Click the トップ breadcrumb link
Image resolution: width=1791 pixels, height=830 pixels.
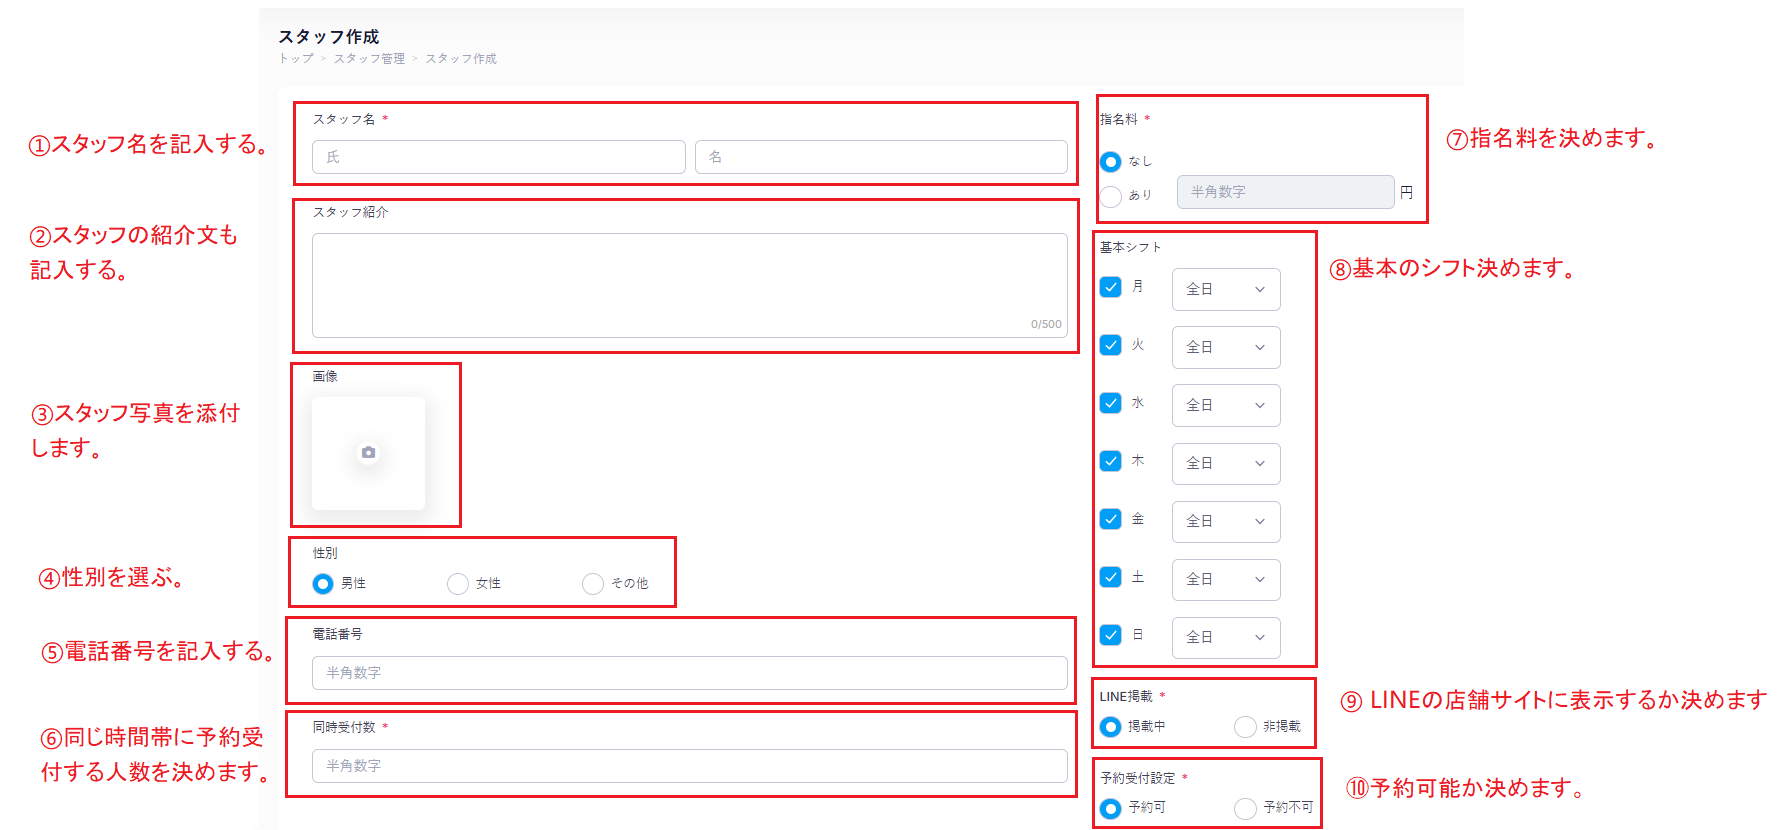[296, 59]
